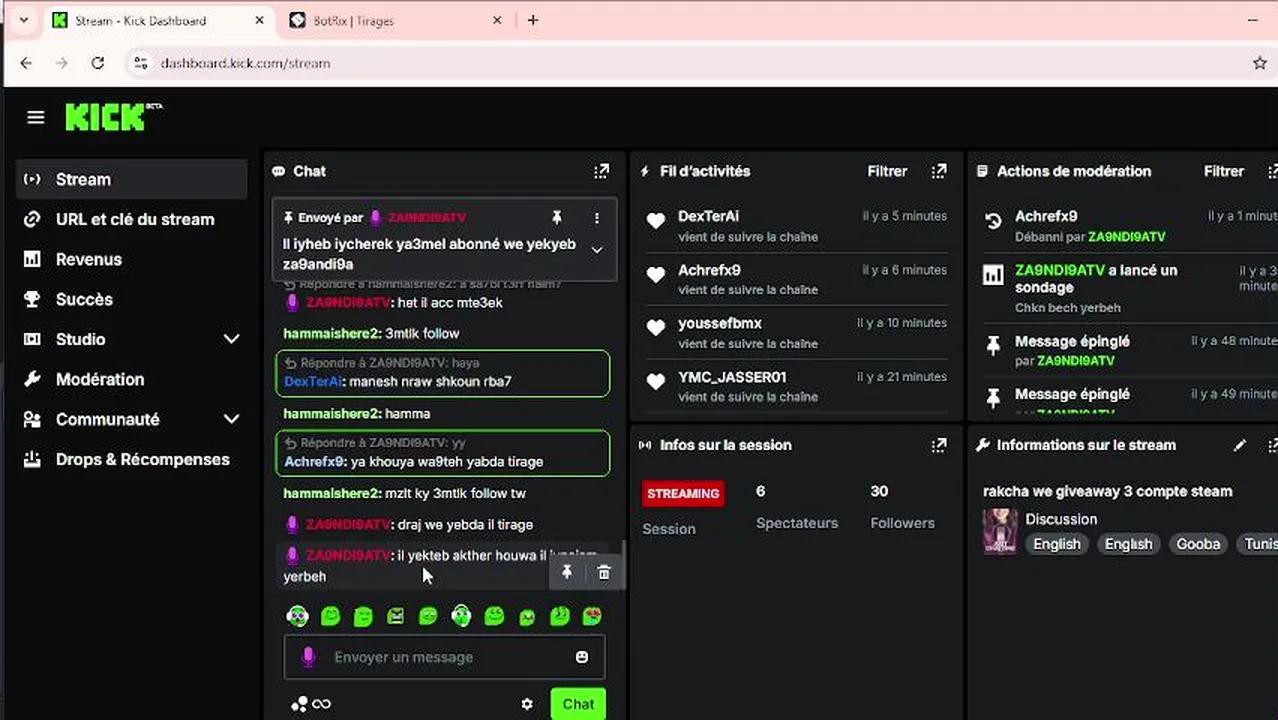Click the heart icon next to DexTerAi

[x=656, y=221]
